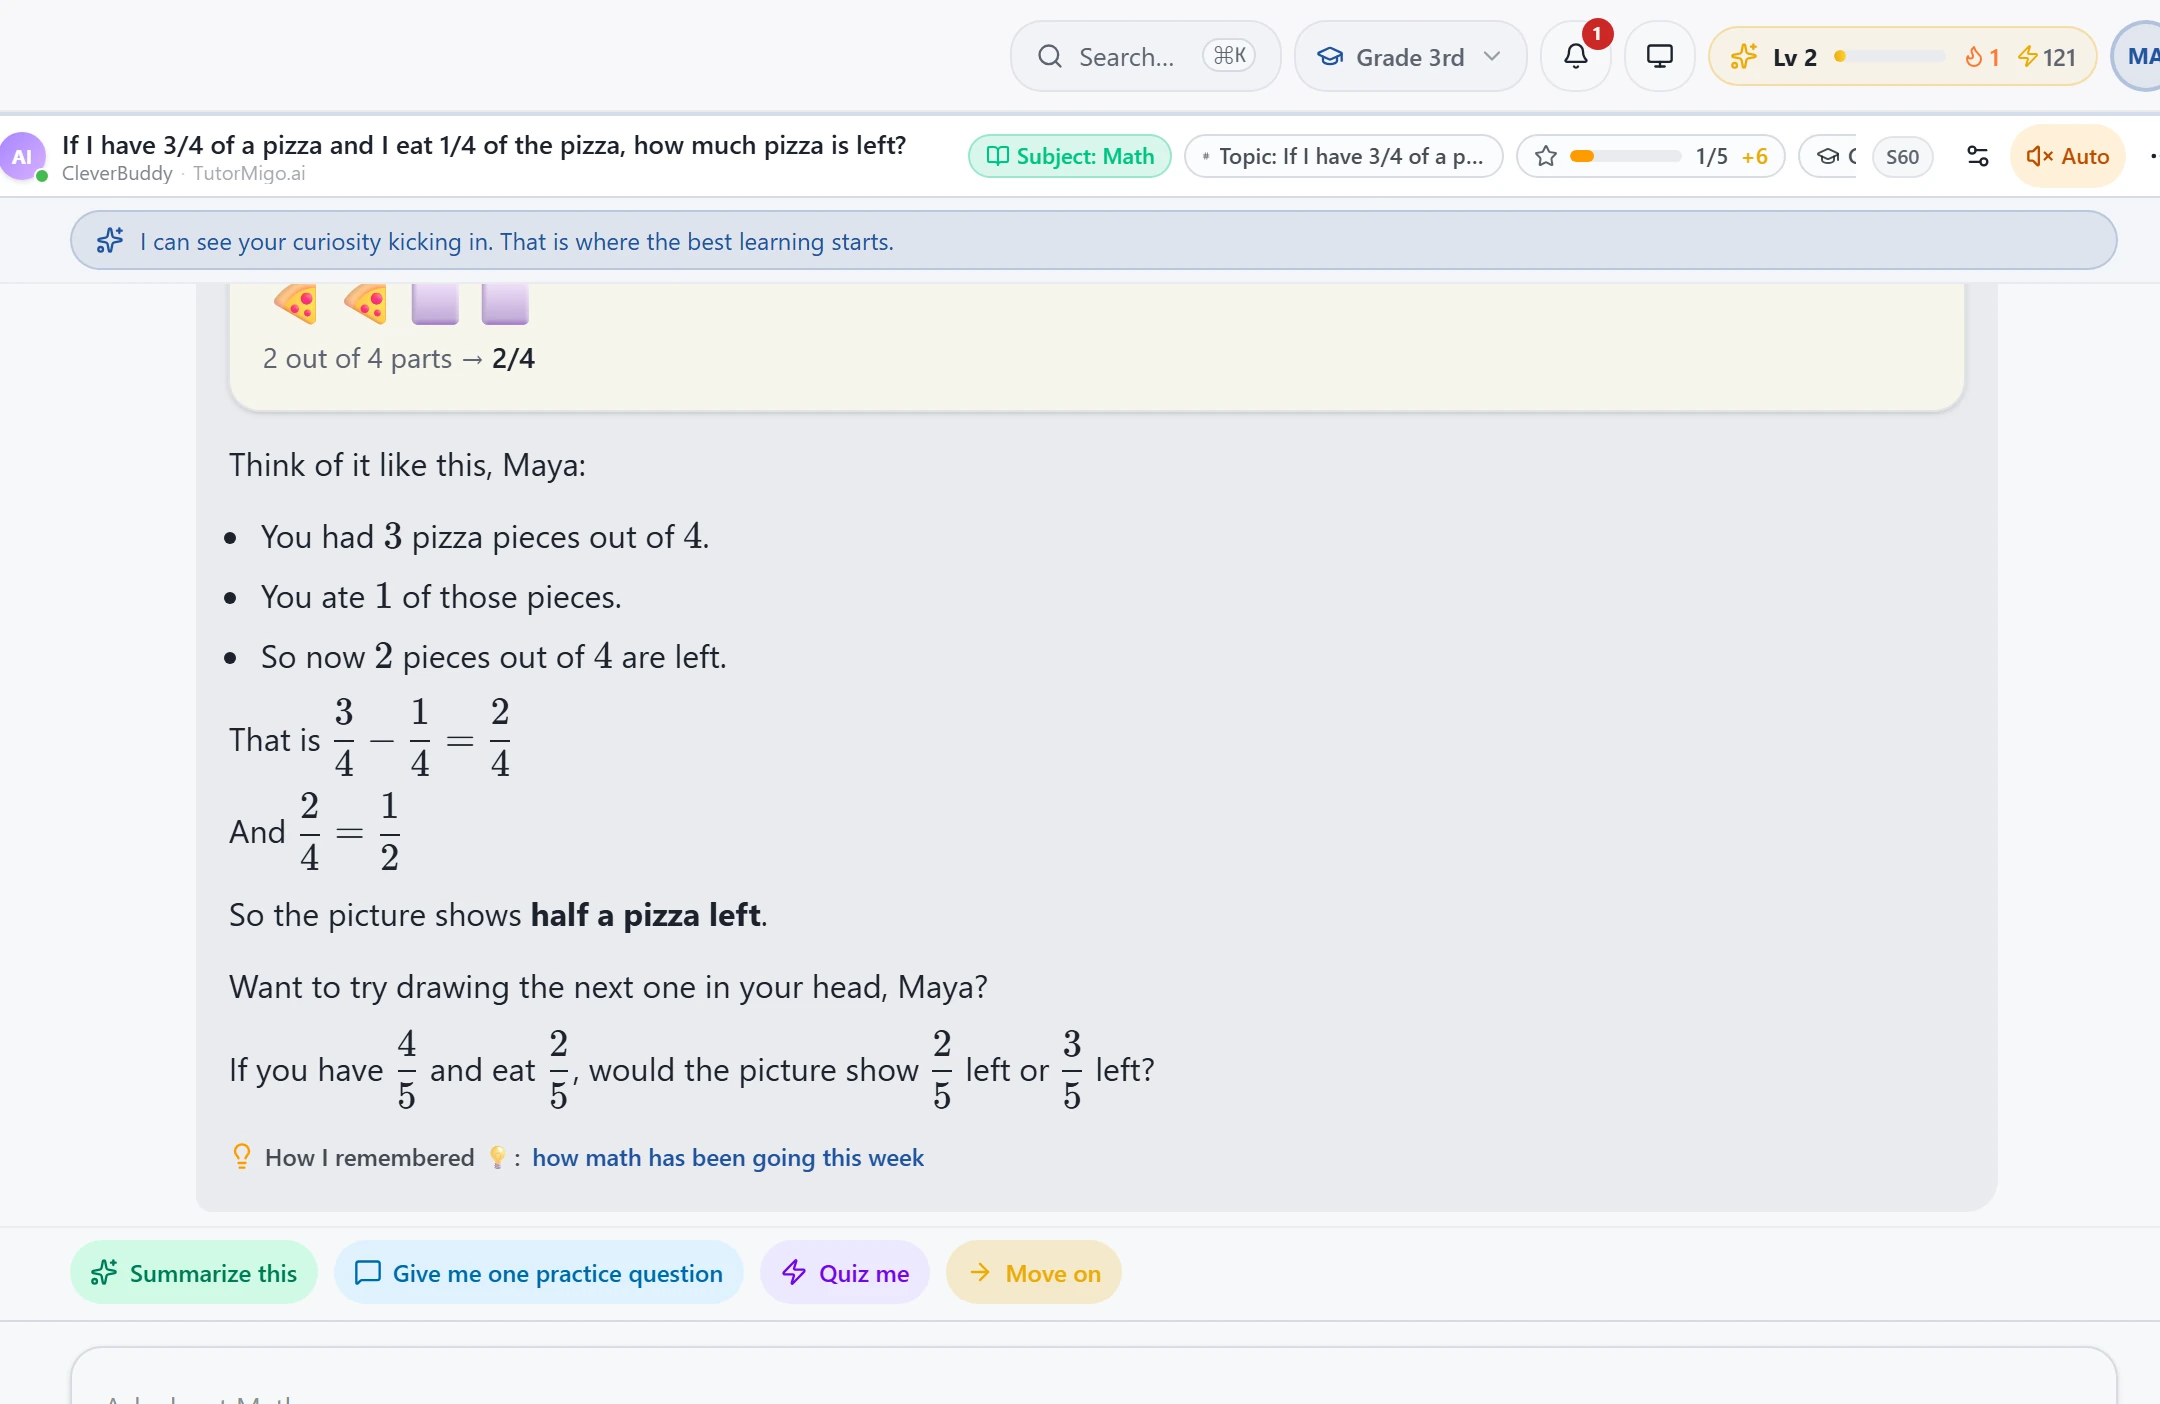
Task: Click the '2 out of 4 parts → 2/4' text
Action: tap(399, 358)
